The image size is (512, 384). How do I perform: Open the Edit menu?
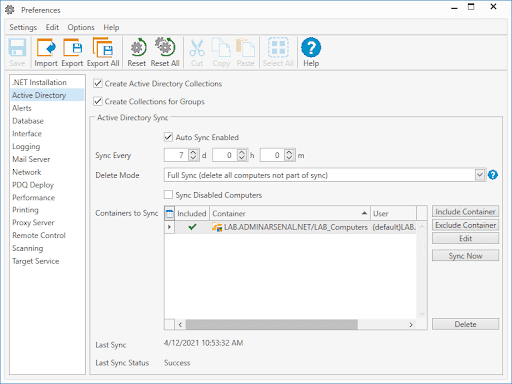52,27
